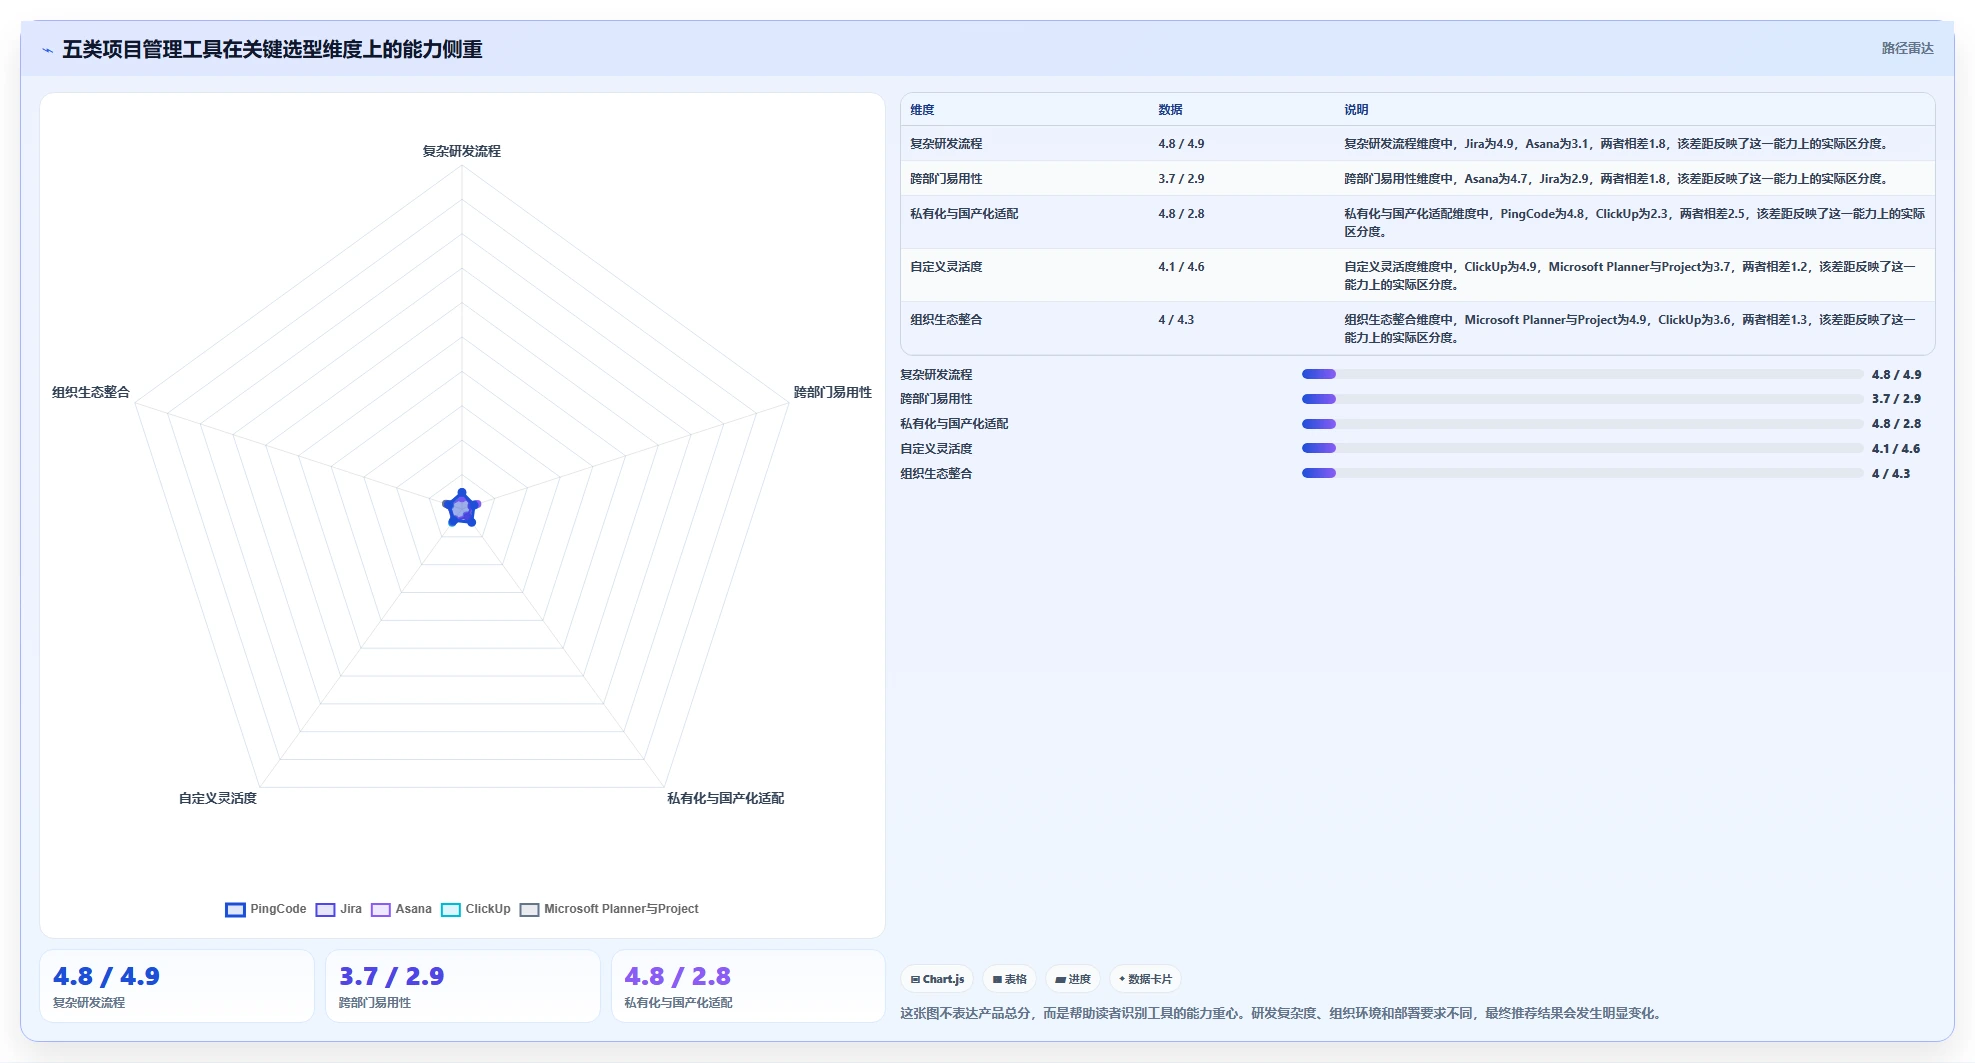Toggle the Asana legend swatch

click(x=380, y=909)
